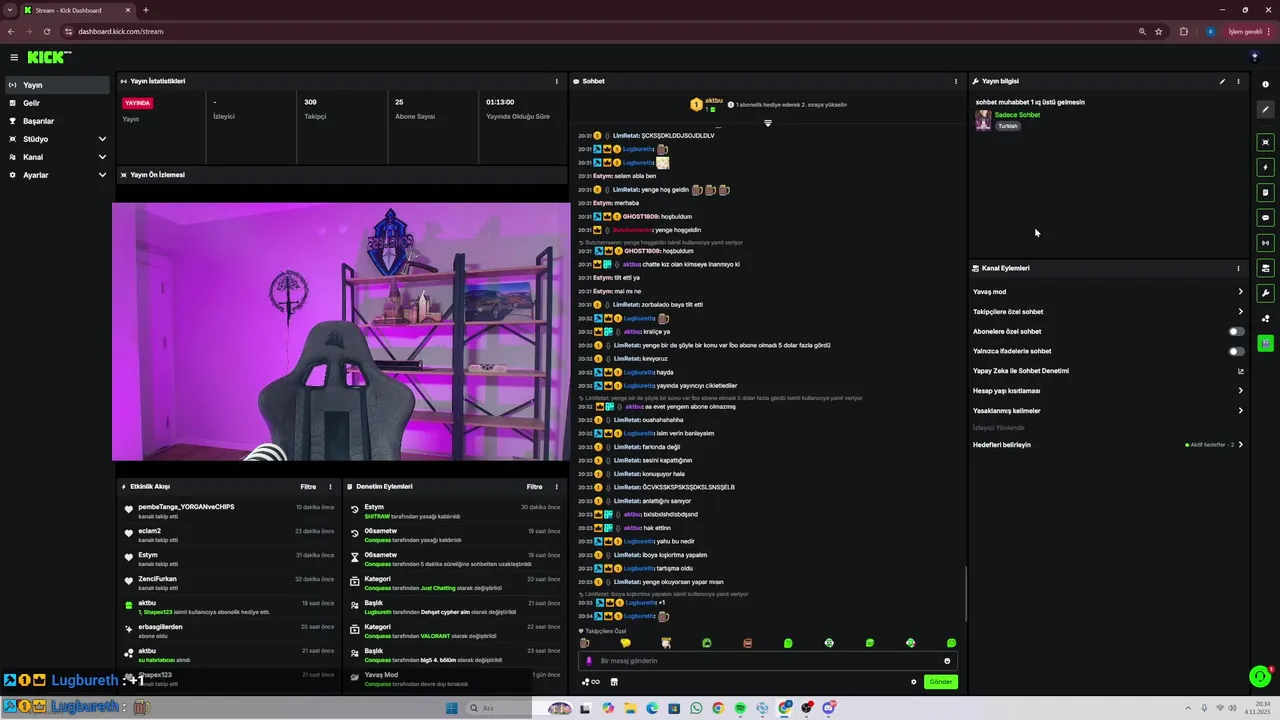The width and height of the screenshot is (1280, 720).
Task: Open Sohbet panel three-dot options
Action: [956, 81]
